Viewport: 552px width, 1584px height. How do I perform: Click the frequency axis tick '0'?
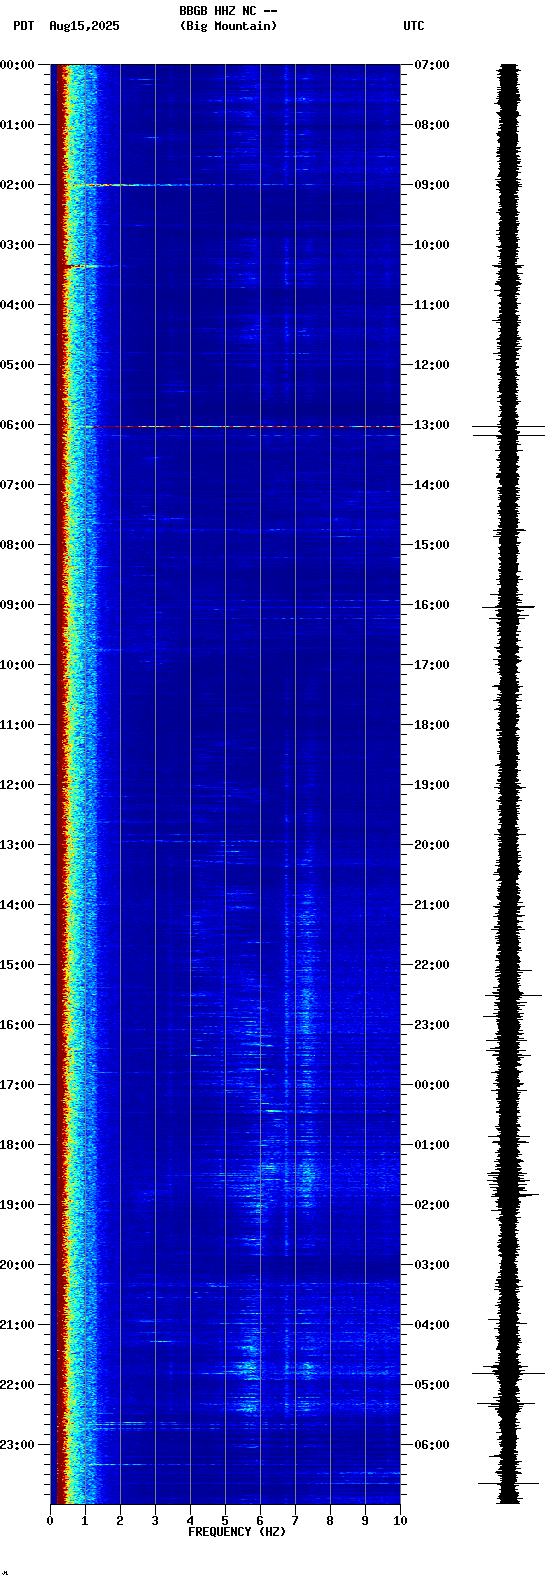[x=50, y=1521]
